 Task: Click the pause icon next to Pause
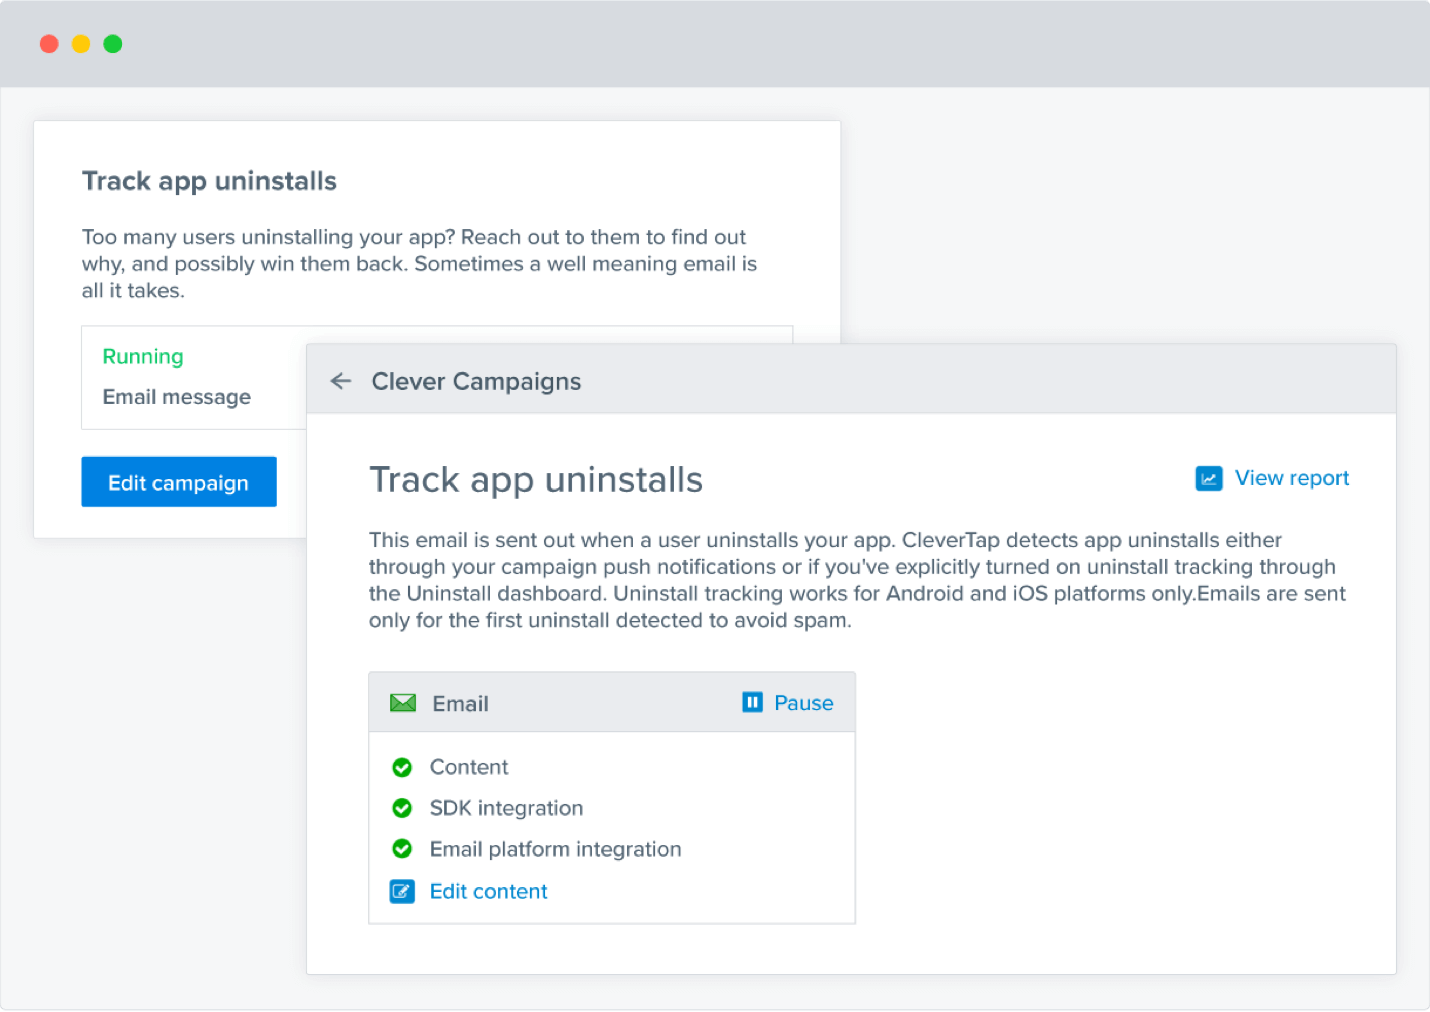(x=751, y=702)
